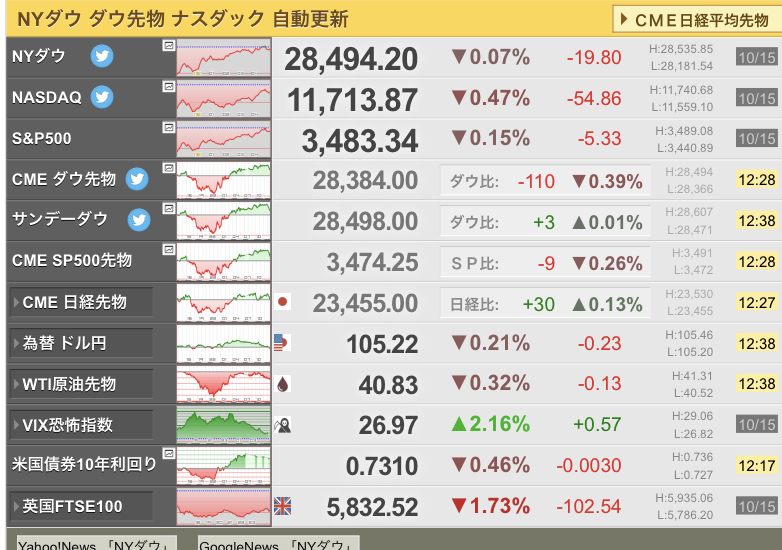
Task: Click the WTI price 40.83
Action: point(388,385)
